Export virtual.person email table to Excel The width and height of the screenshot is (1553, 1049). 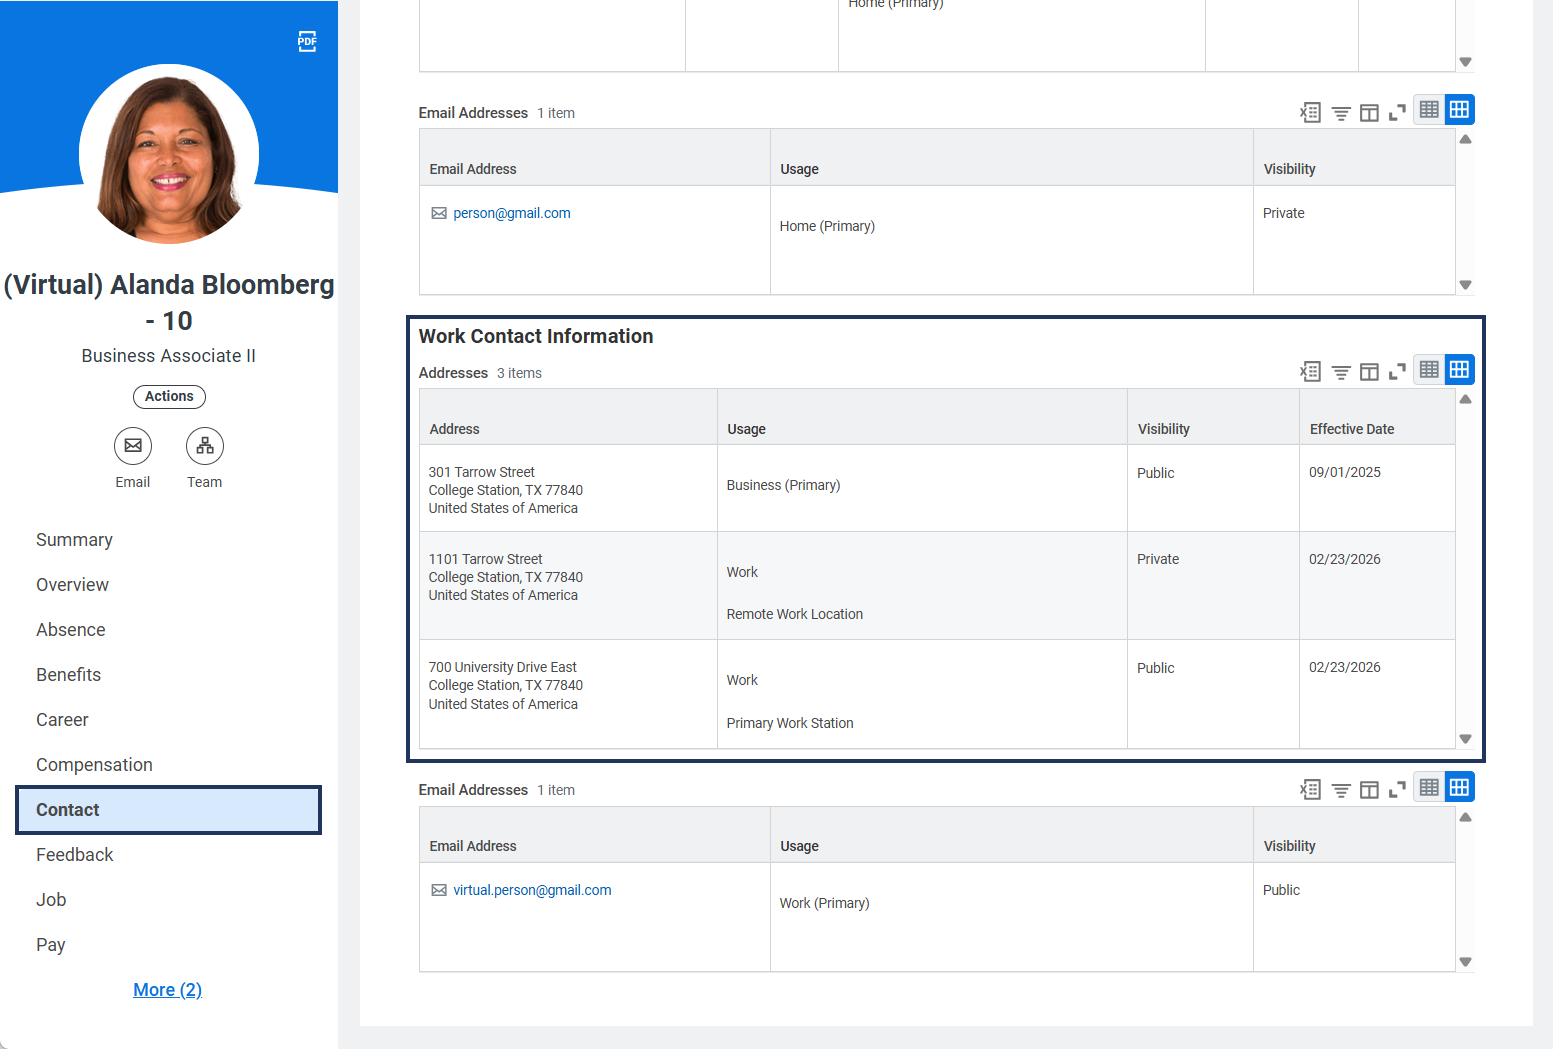[1310, 790]
